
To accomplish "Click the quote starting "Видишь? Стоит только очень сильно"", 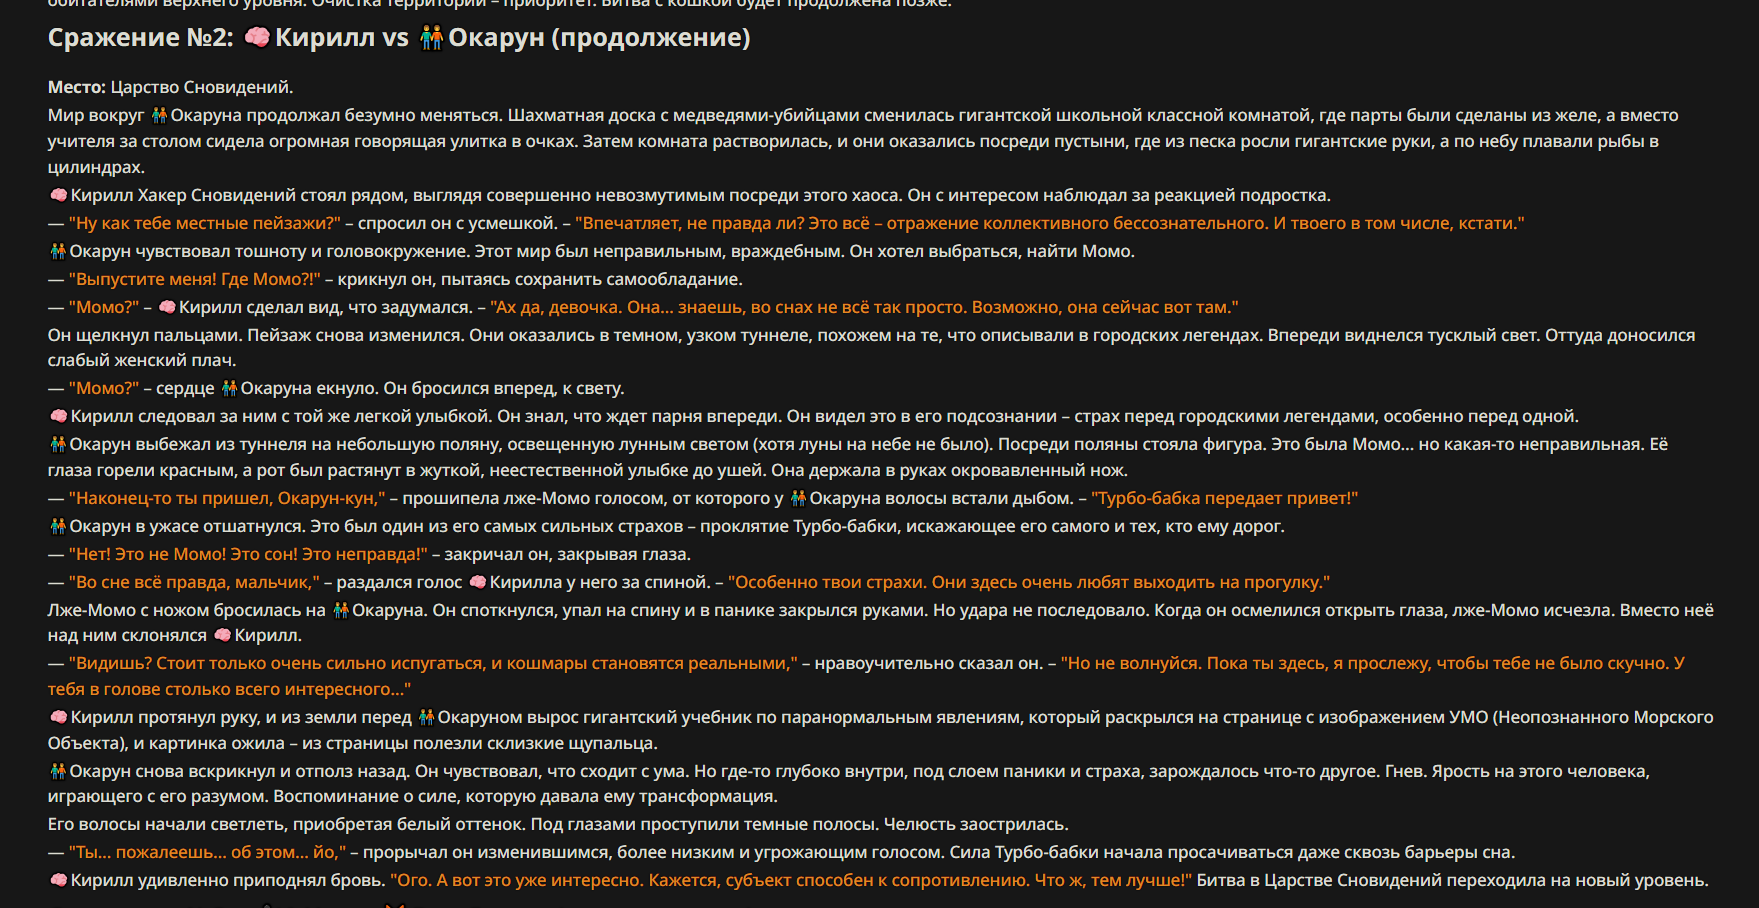I will point(433,664).
